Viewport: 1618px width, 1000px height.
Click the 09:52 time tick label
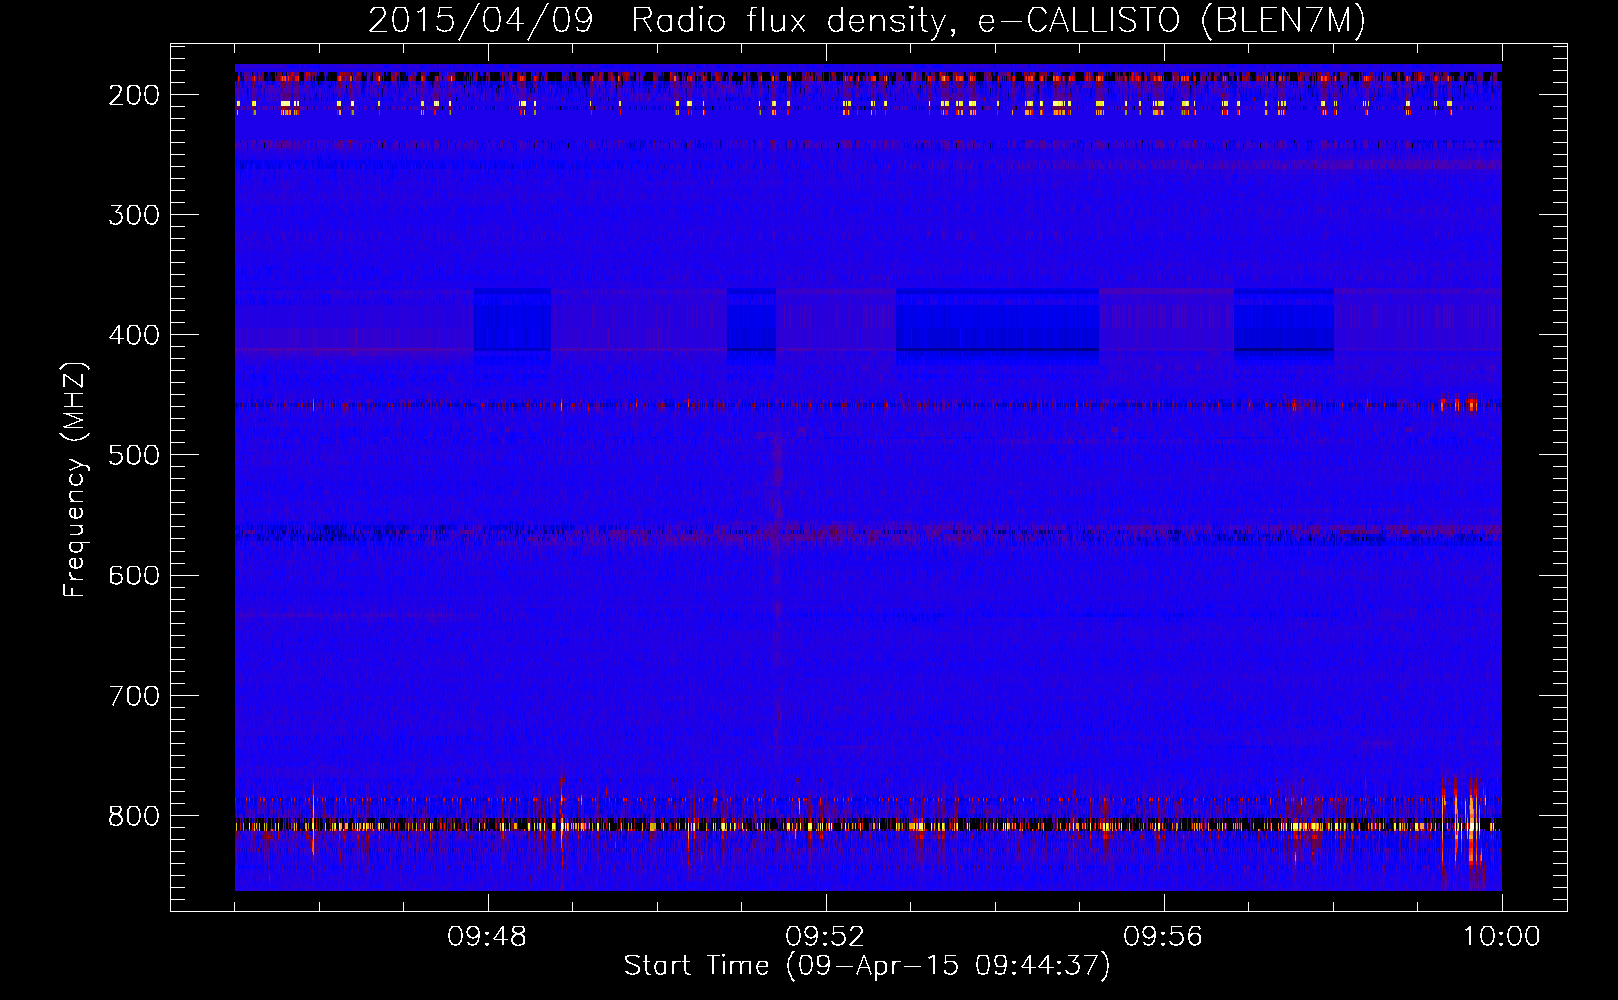[825, 937]
